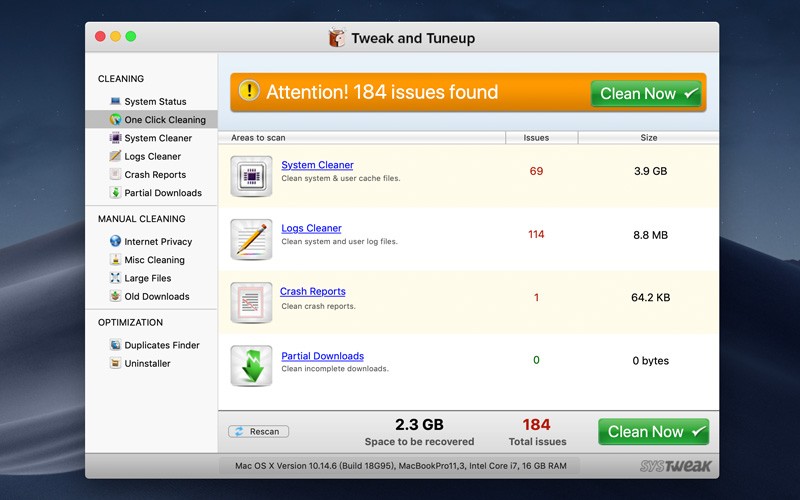Image resolution: width=800 pixels, height=500 pixels.
Task: Click the System Status laptop icon
Action: coord(115,101)
